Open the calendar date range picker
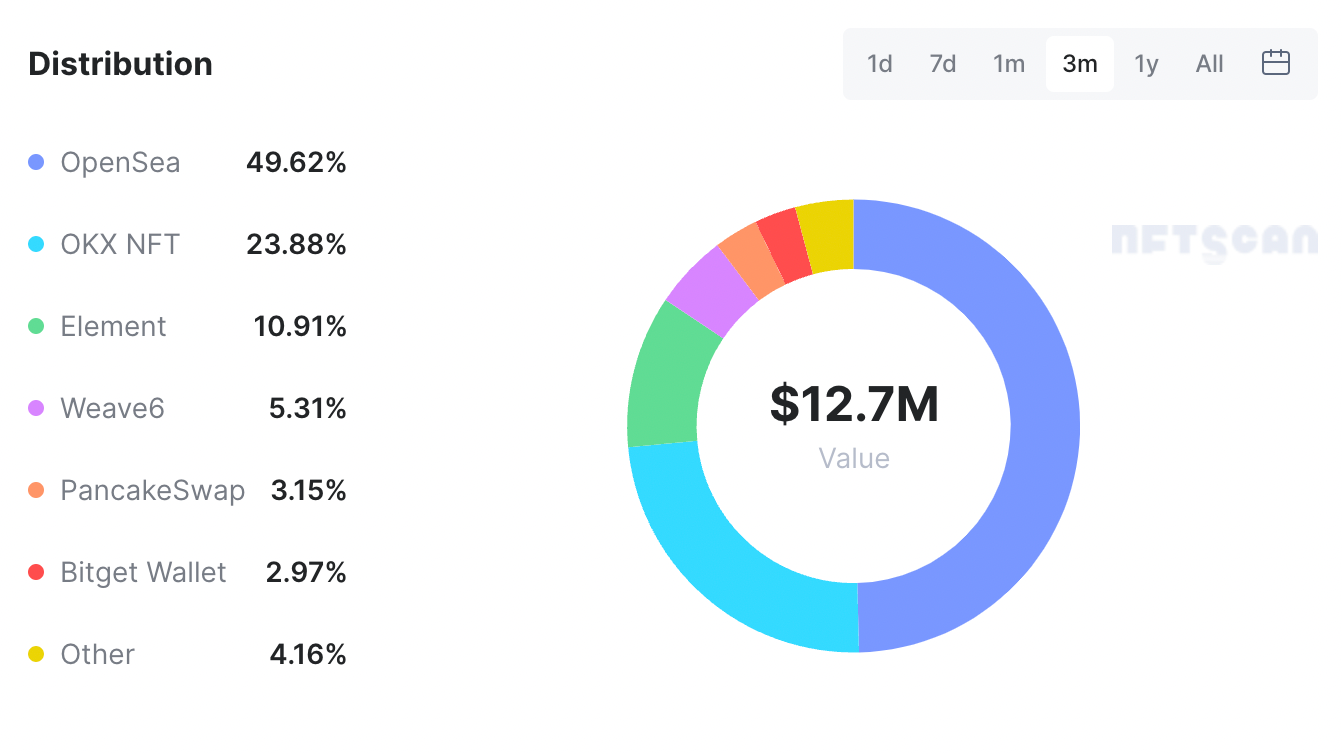The height and width of the screenshot is (754, 1342). [1275, 64]
